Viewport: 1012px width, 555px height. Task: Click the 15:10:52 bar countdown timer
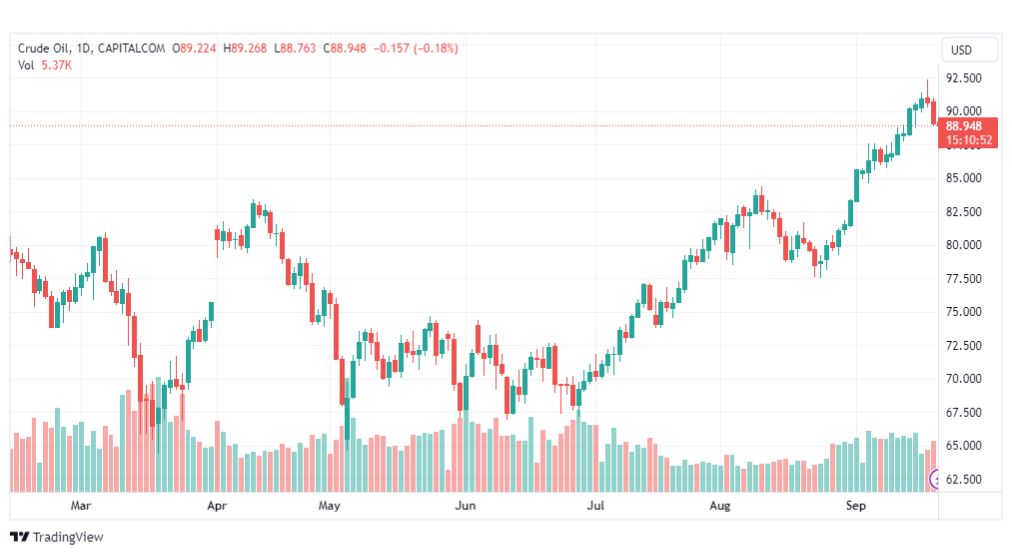tap(968, 140)
